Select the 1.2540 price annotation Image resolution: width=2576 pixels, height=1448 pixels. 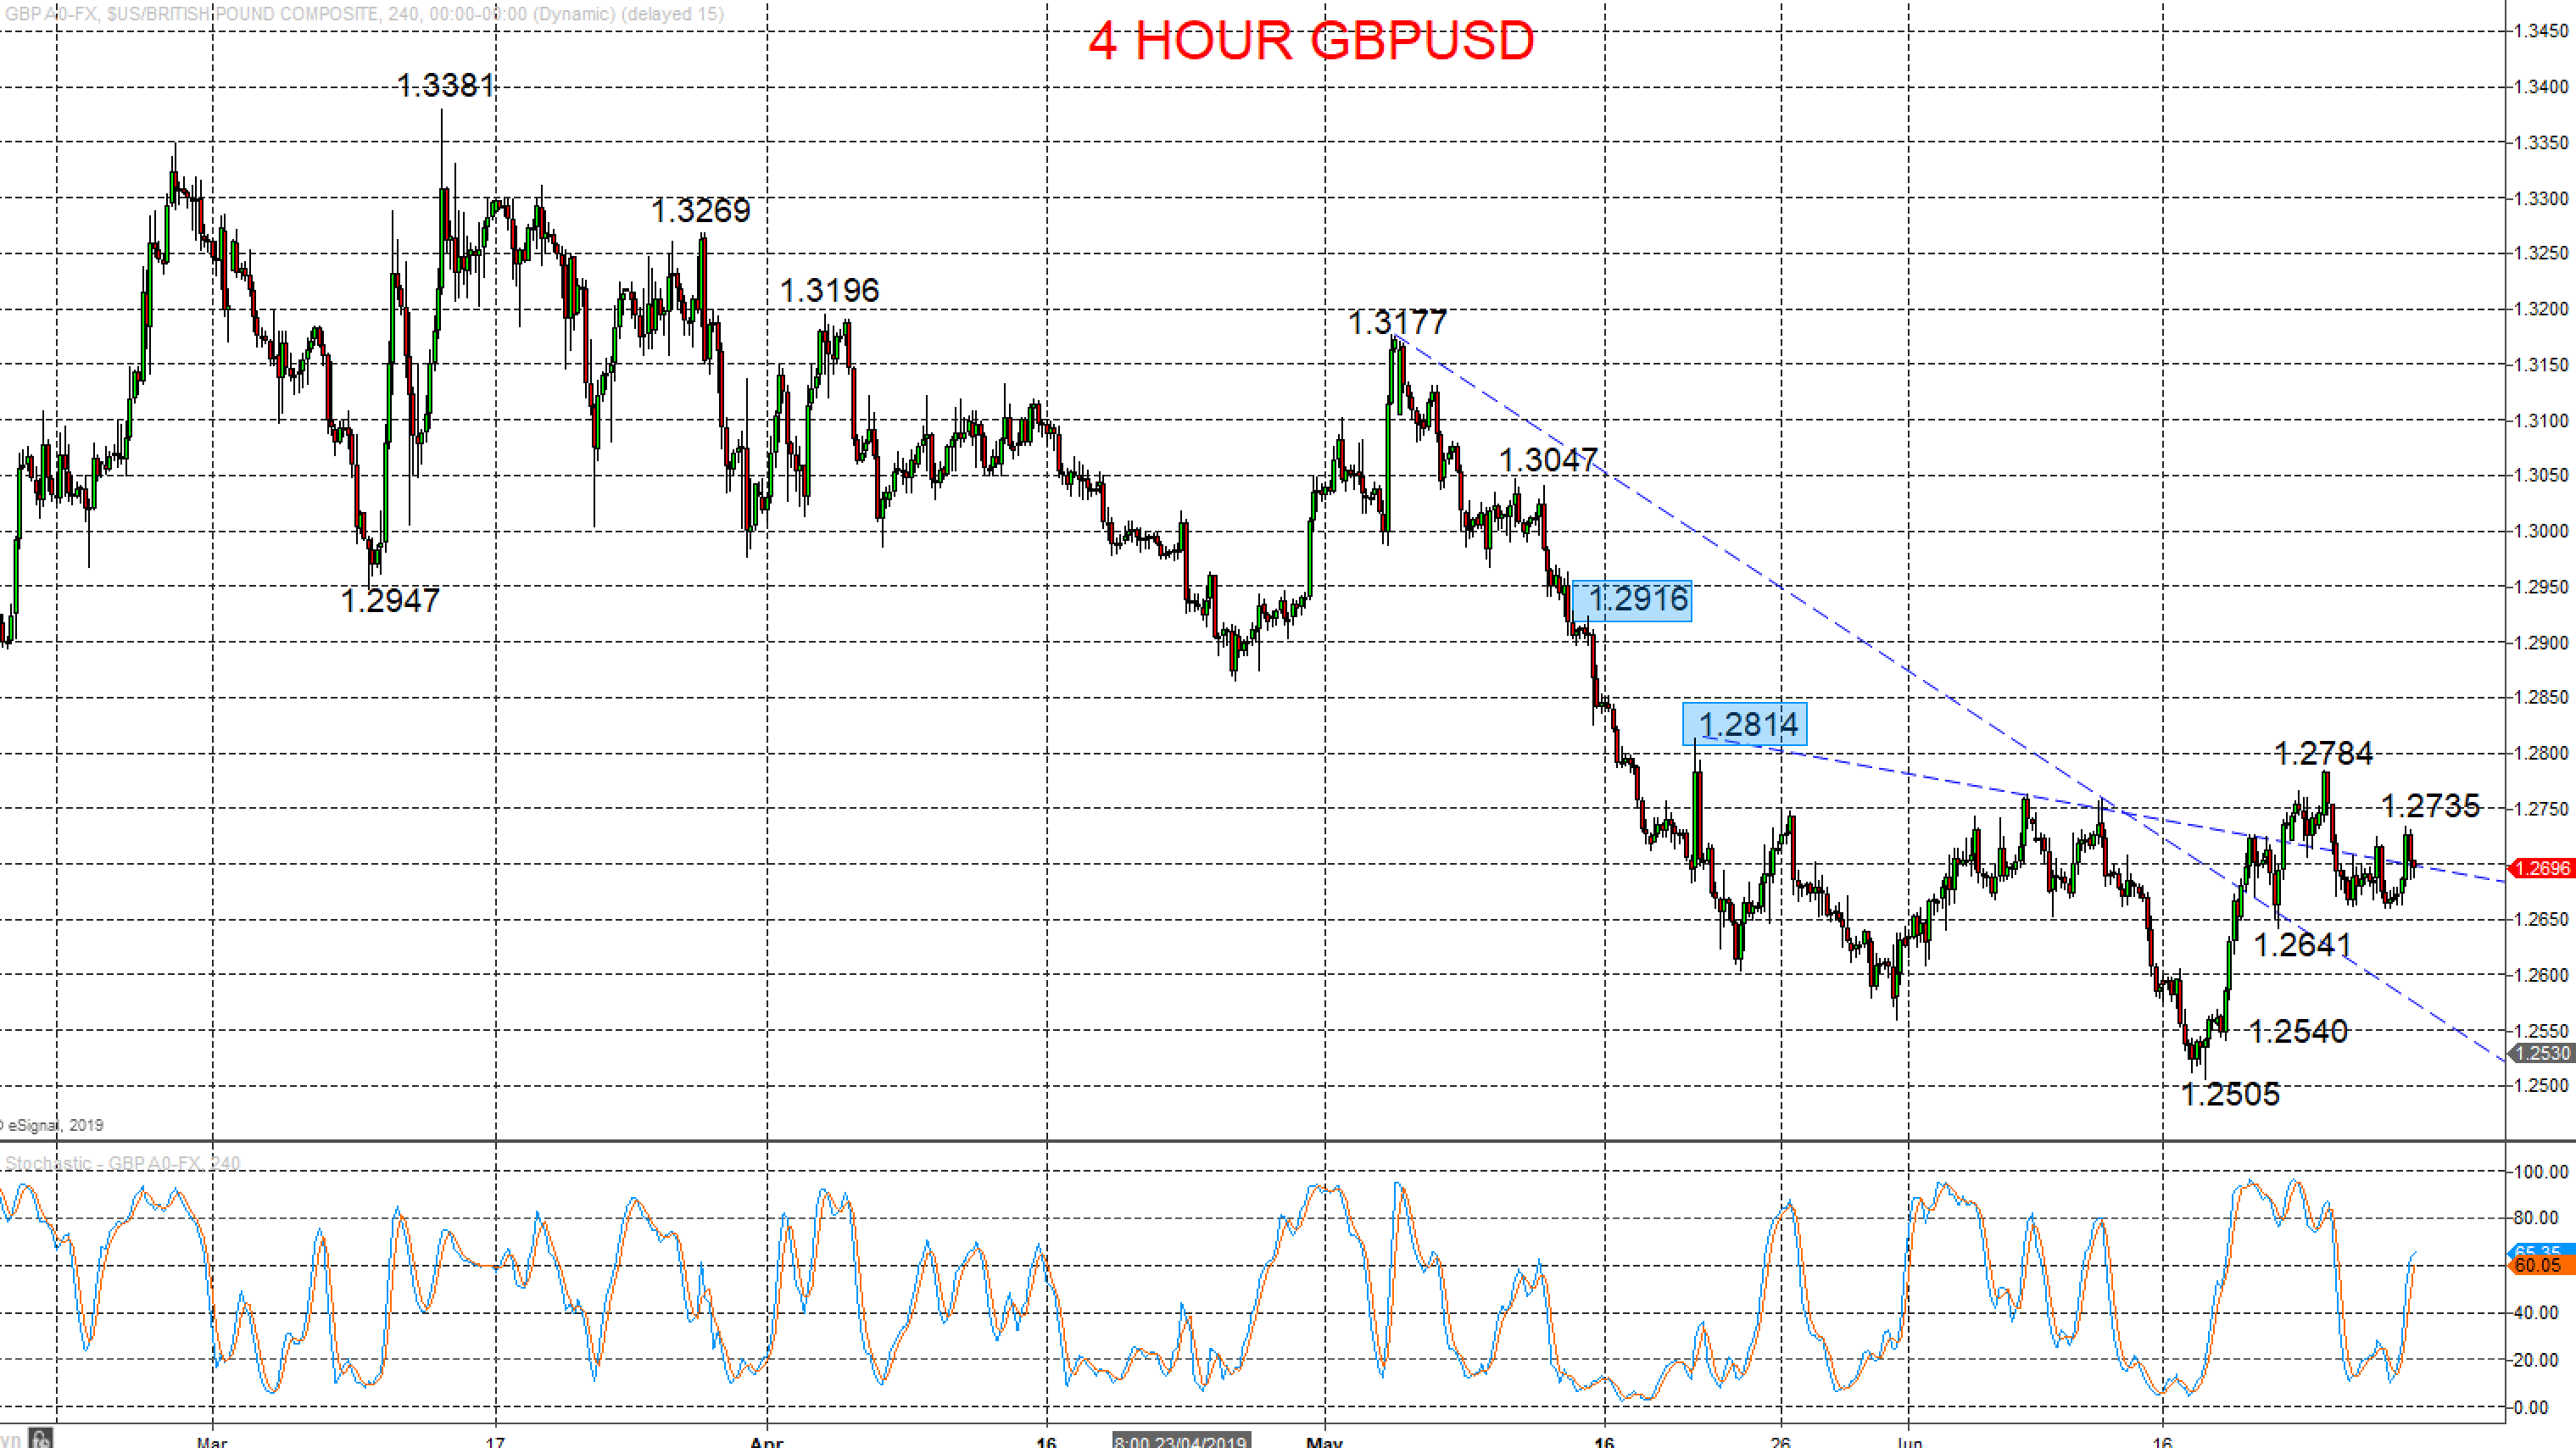point(2298,1031)
